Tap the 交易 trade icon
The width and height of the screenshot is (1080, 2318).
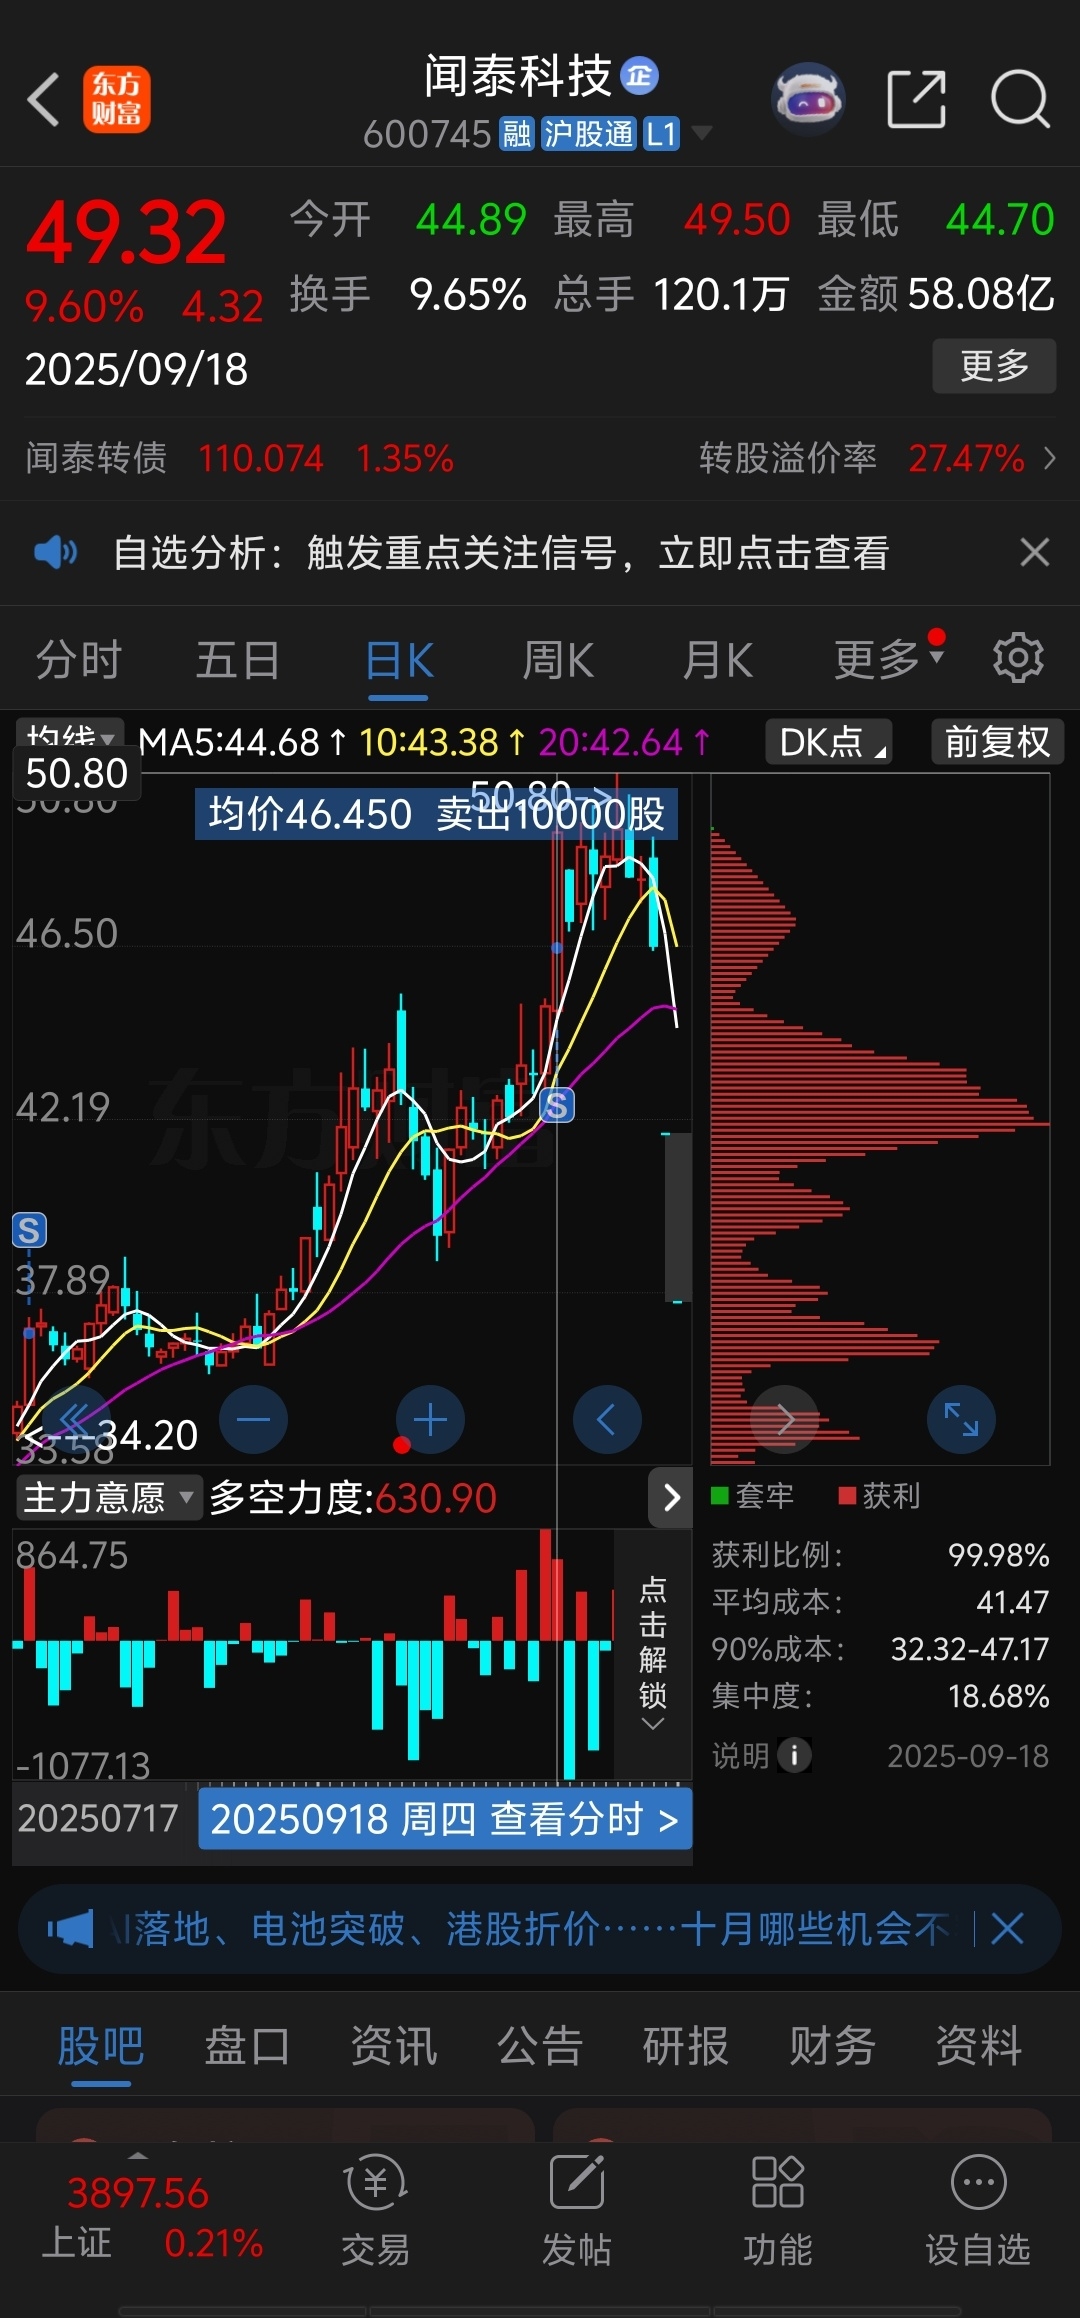click(375, 2212)
